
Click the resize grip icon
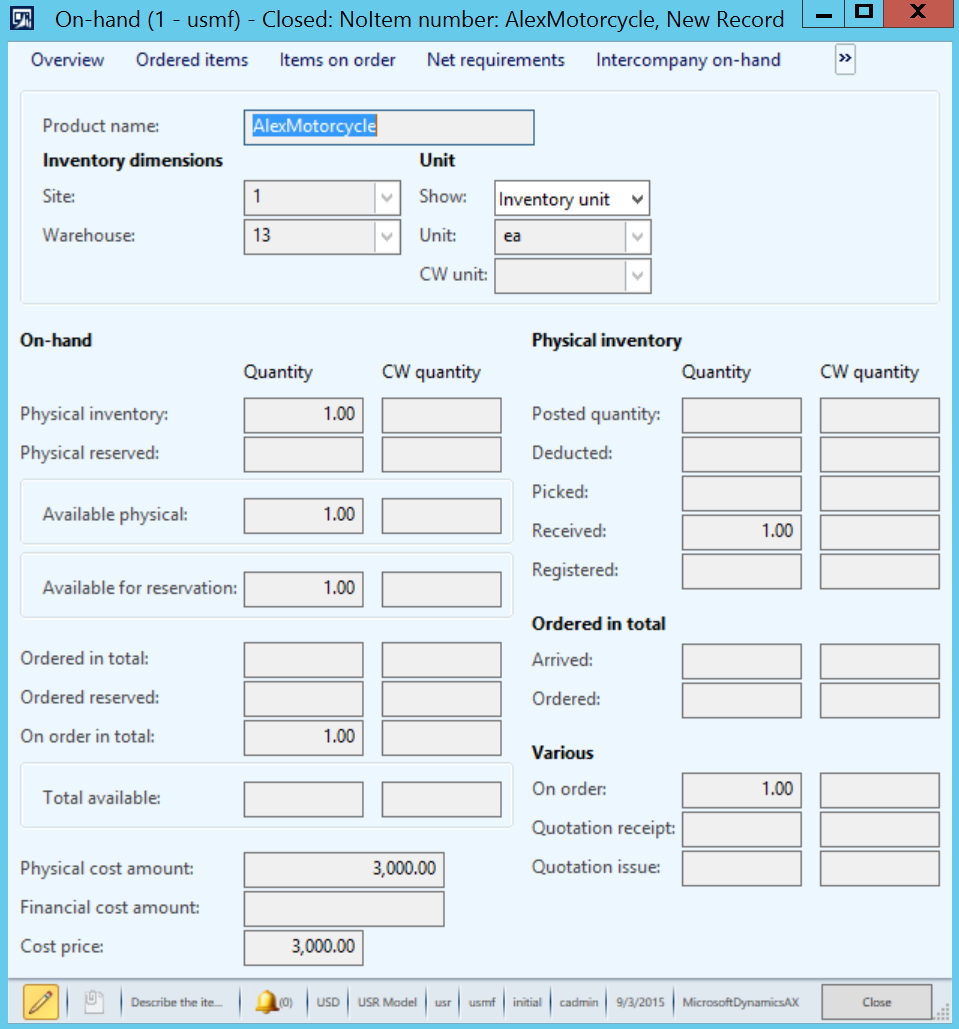point(943,1013)
